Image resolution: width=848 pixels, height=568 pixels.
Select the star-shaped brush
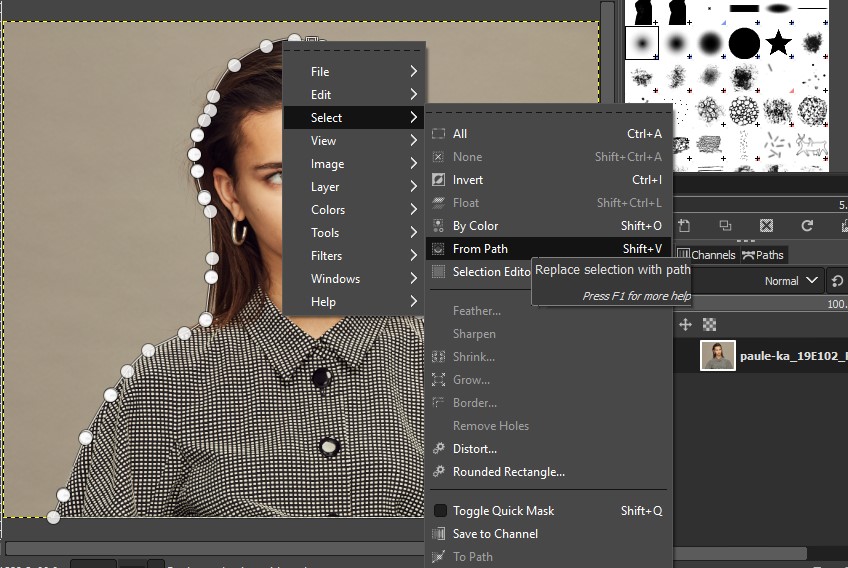coord(777,43)
